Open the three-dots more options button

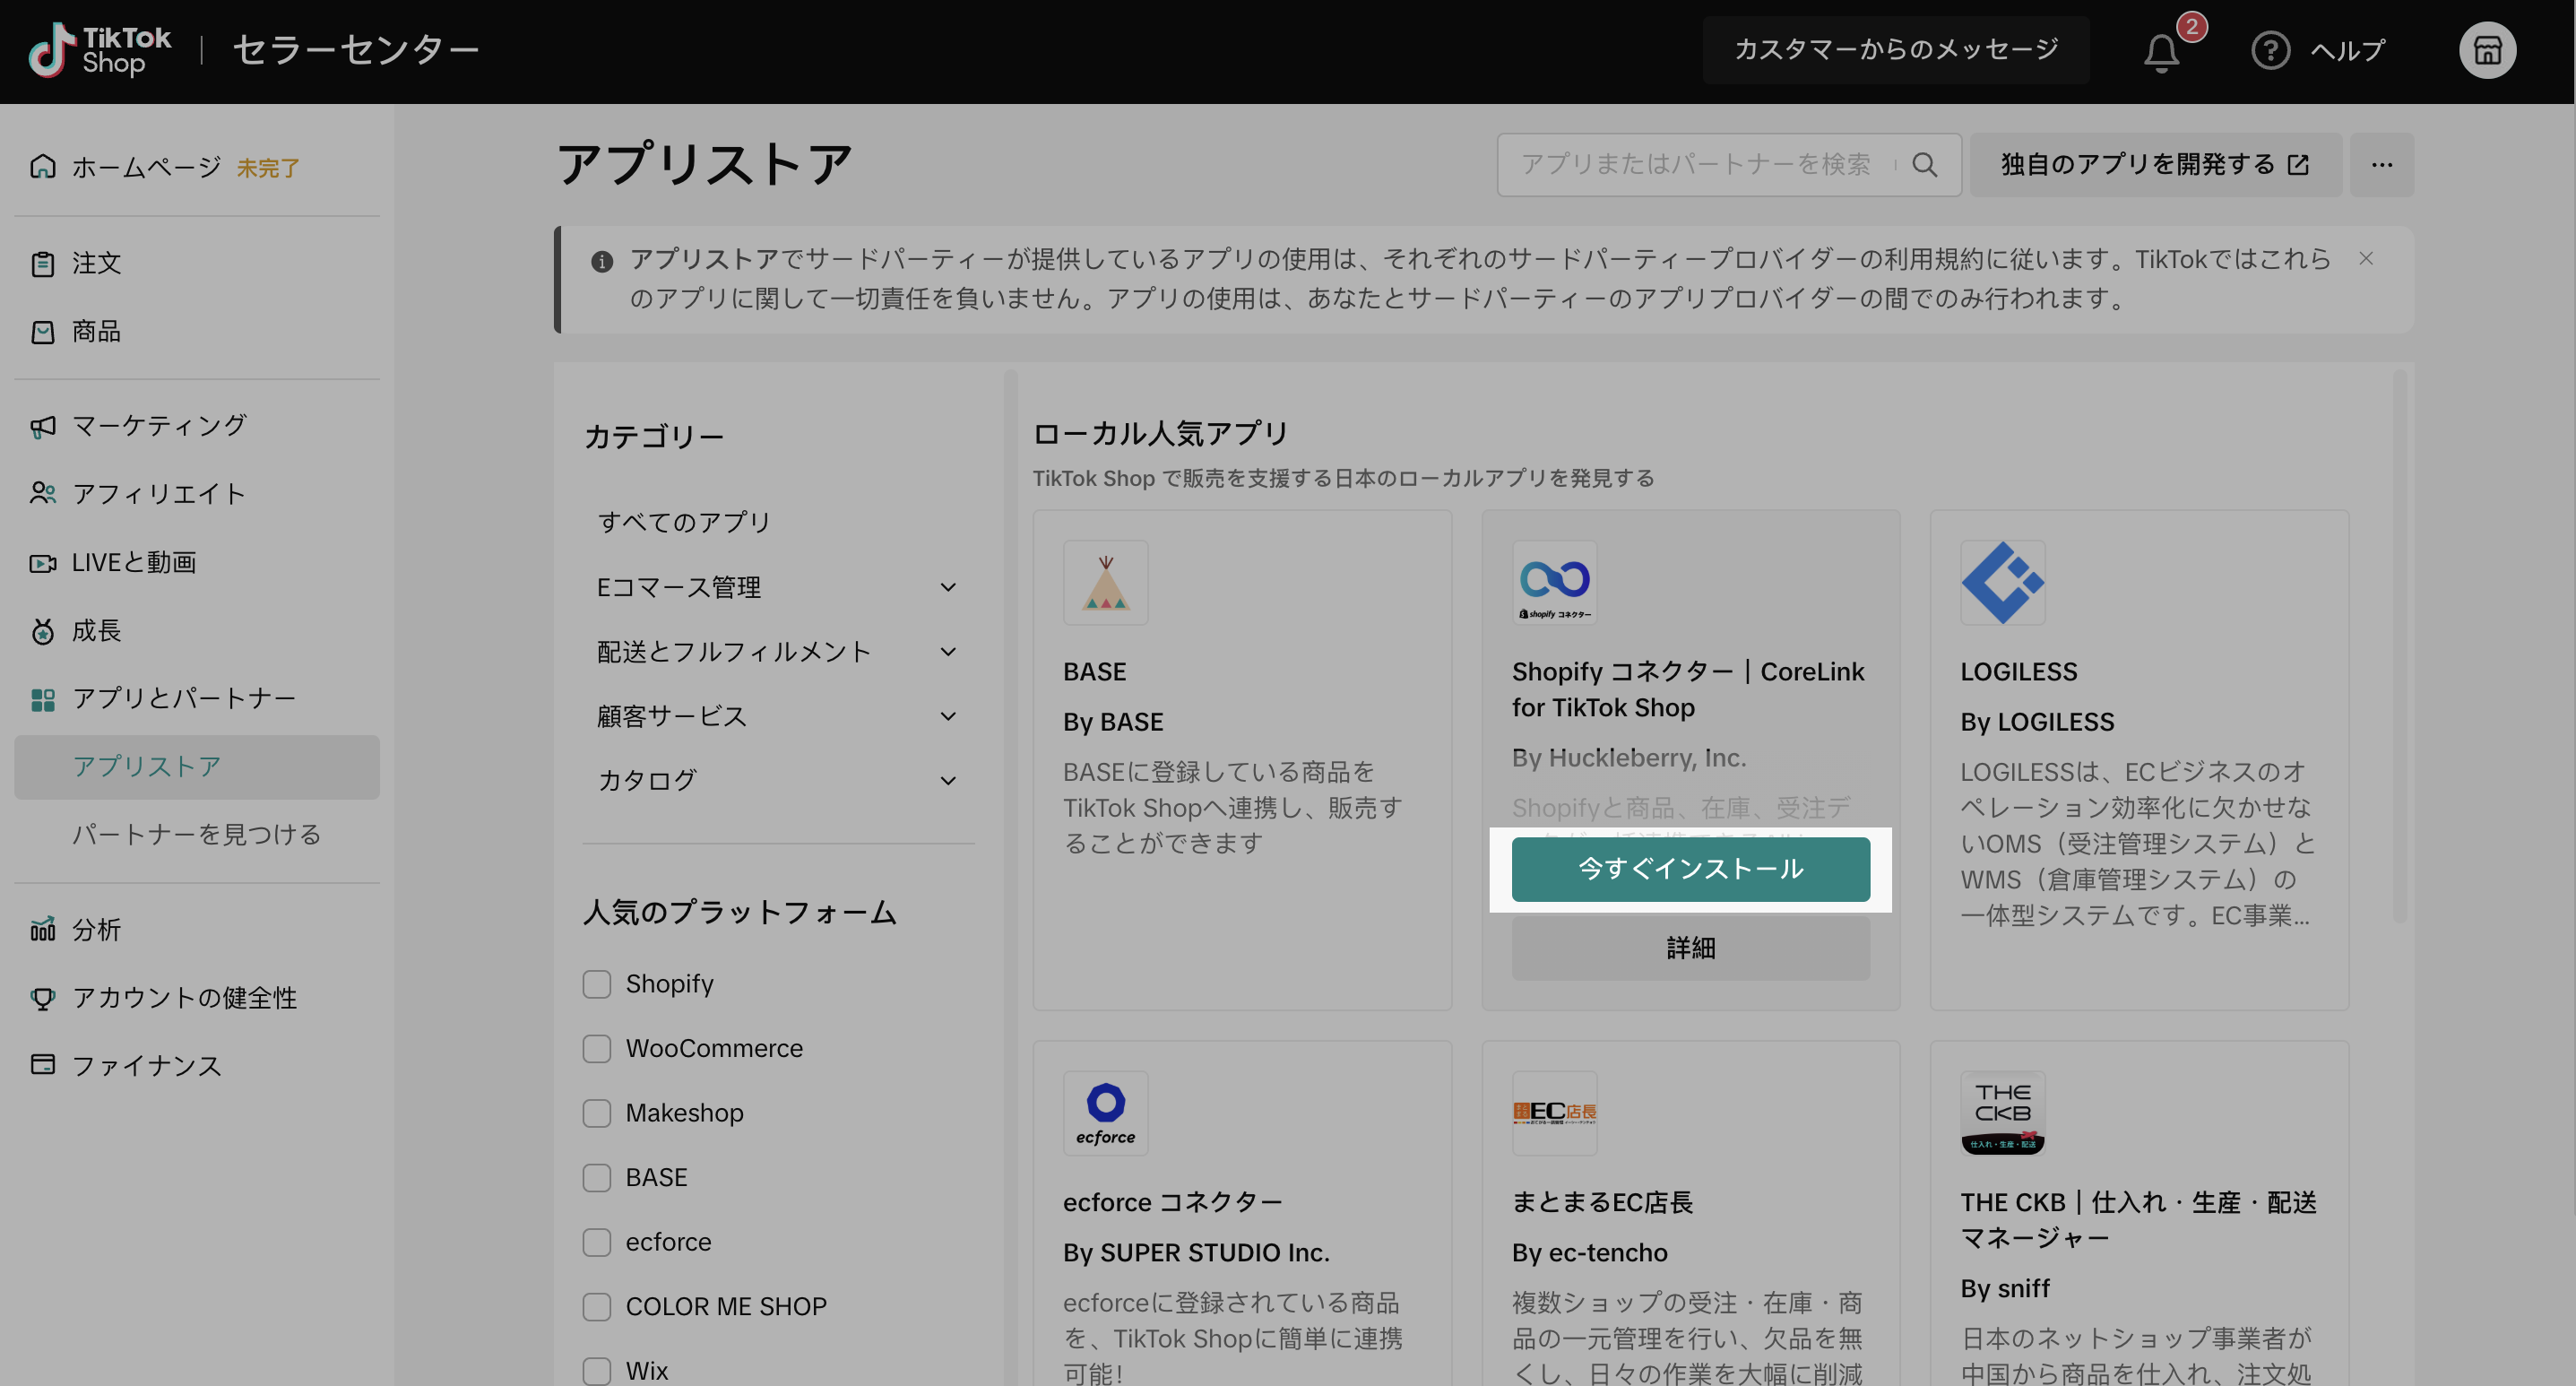point(2381,165)
